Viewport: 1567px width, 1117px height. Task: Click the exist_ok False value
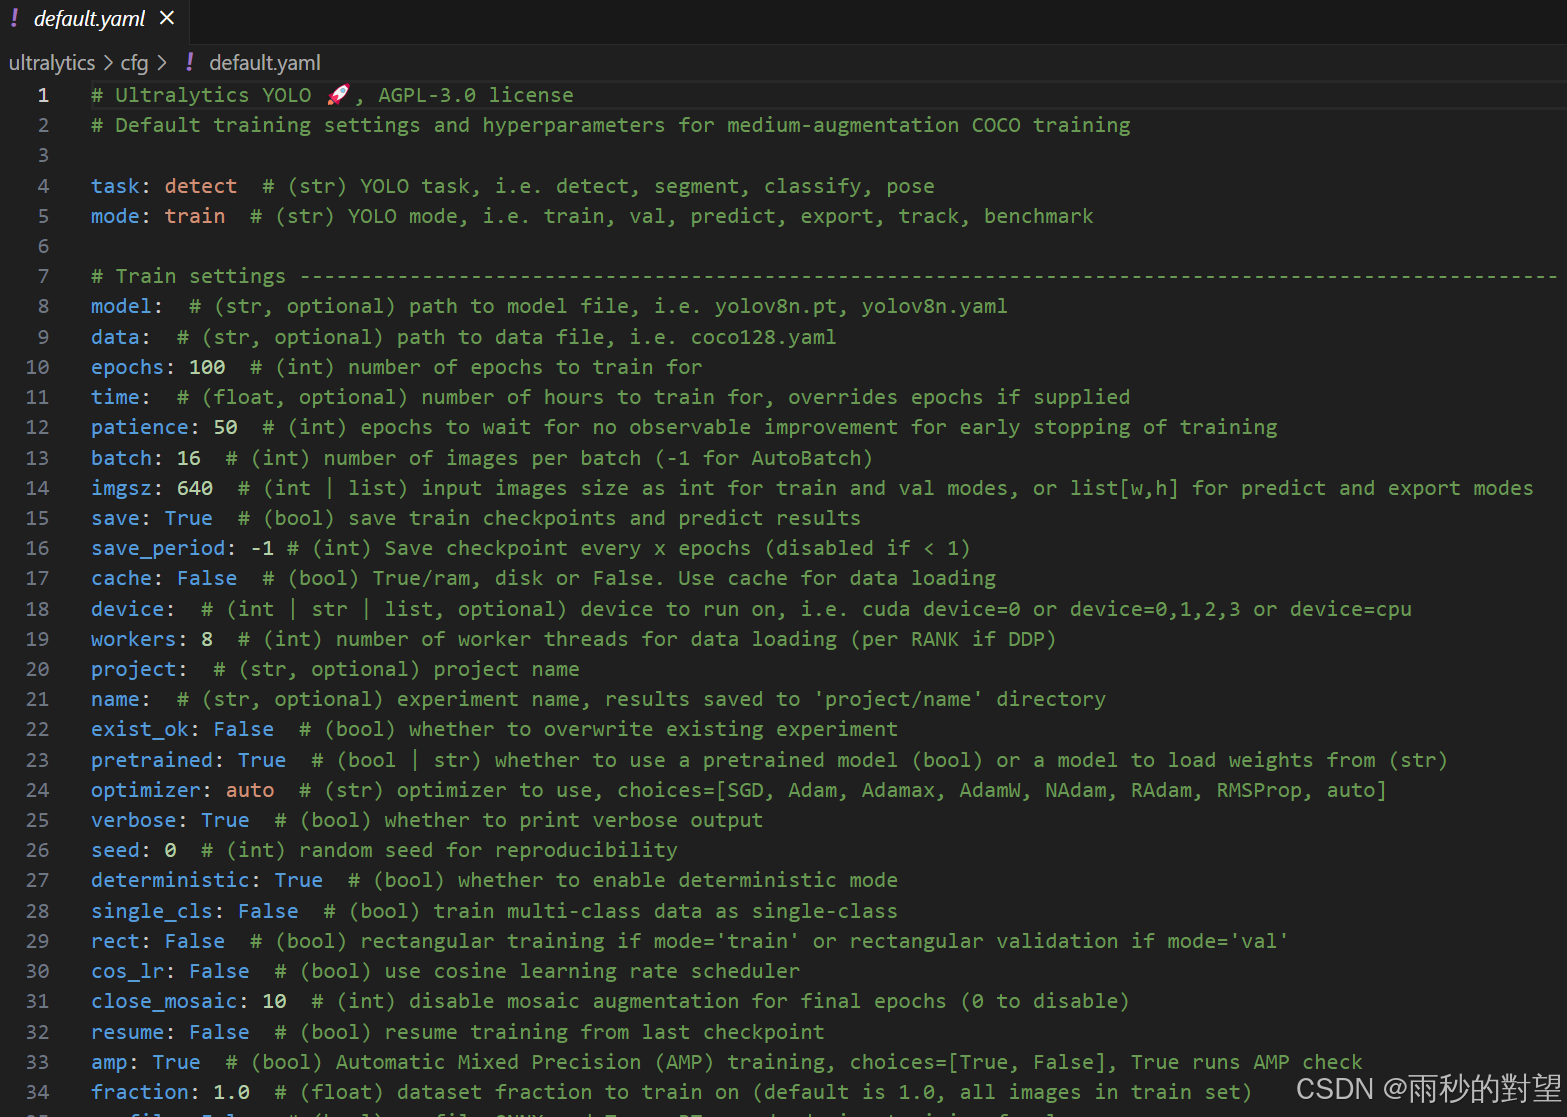244,729
